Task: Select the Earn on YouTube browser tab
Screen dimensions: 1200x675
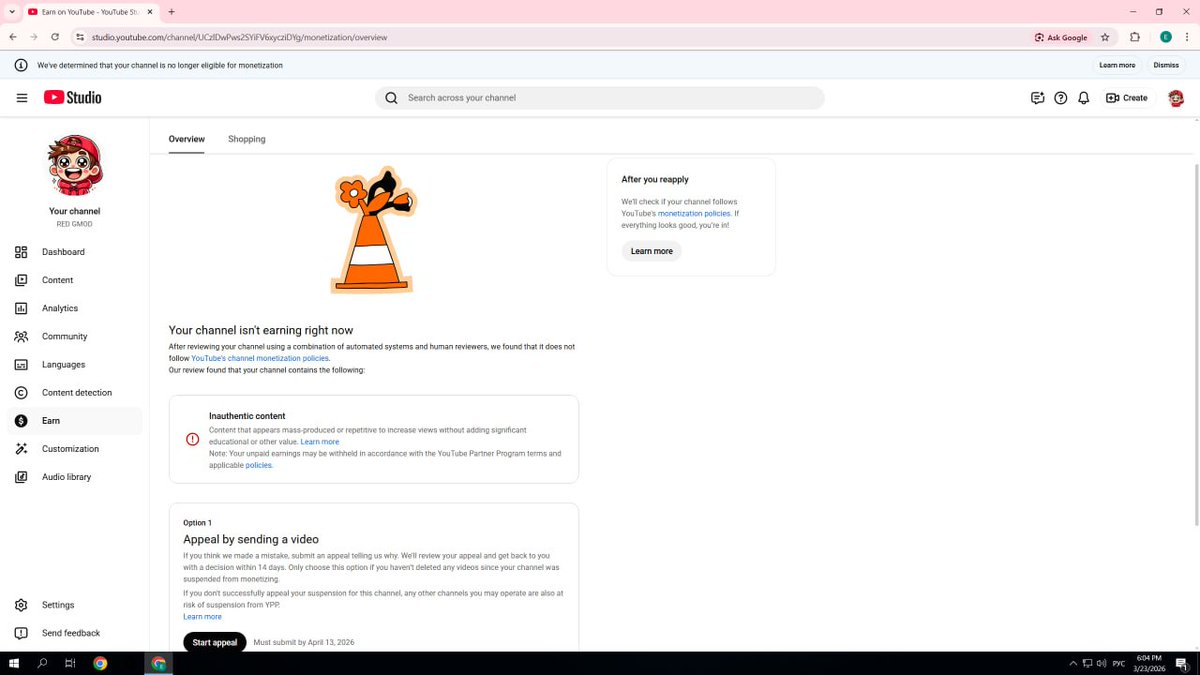Action: 88,12
